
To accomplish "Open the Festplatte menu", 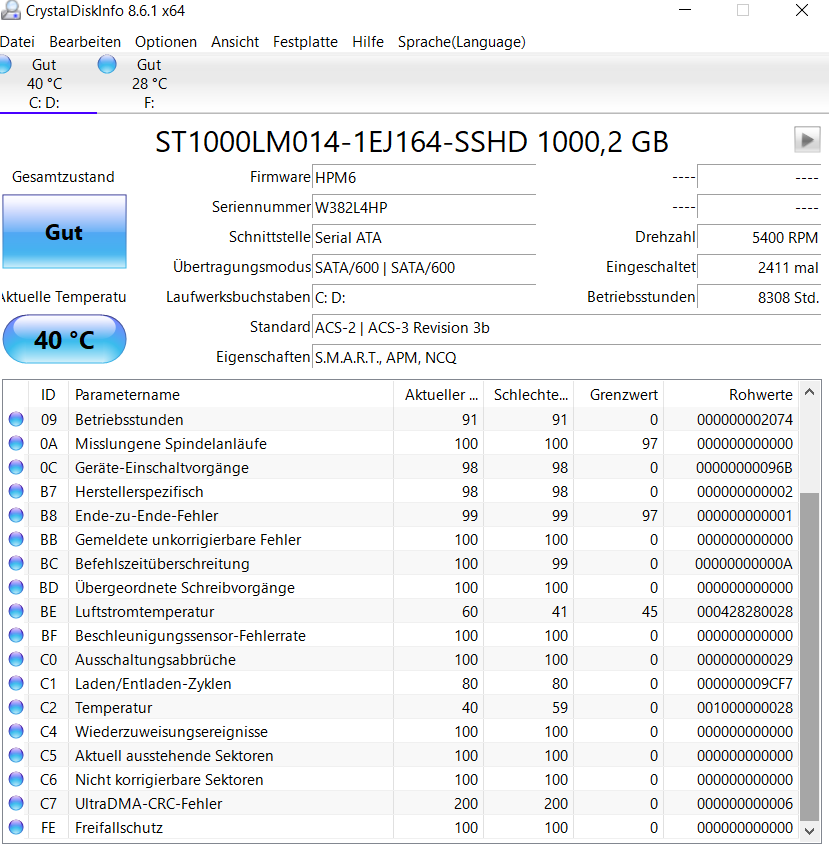I will tap(305, 42).
